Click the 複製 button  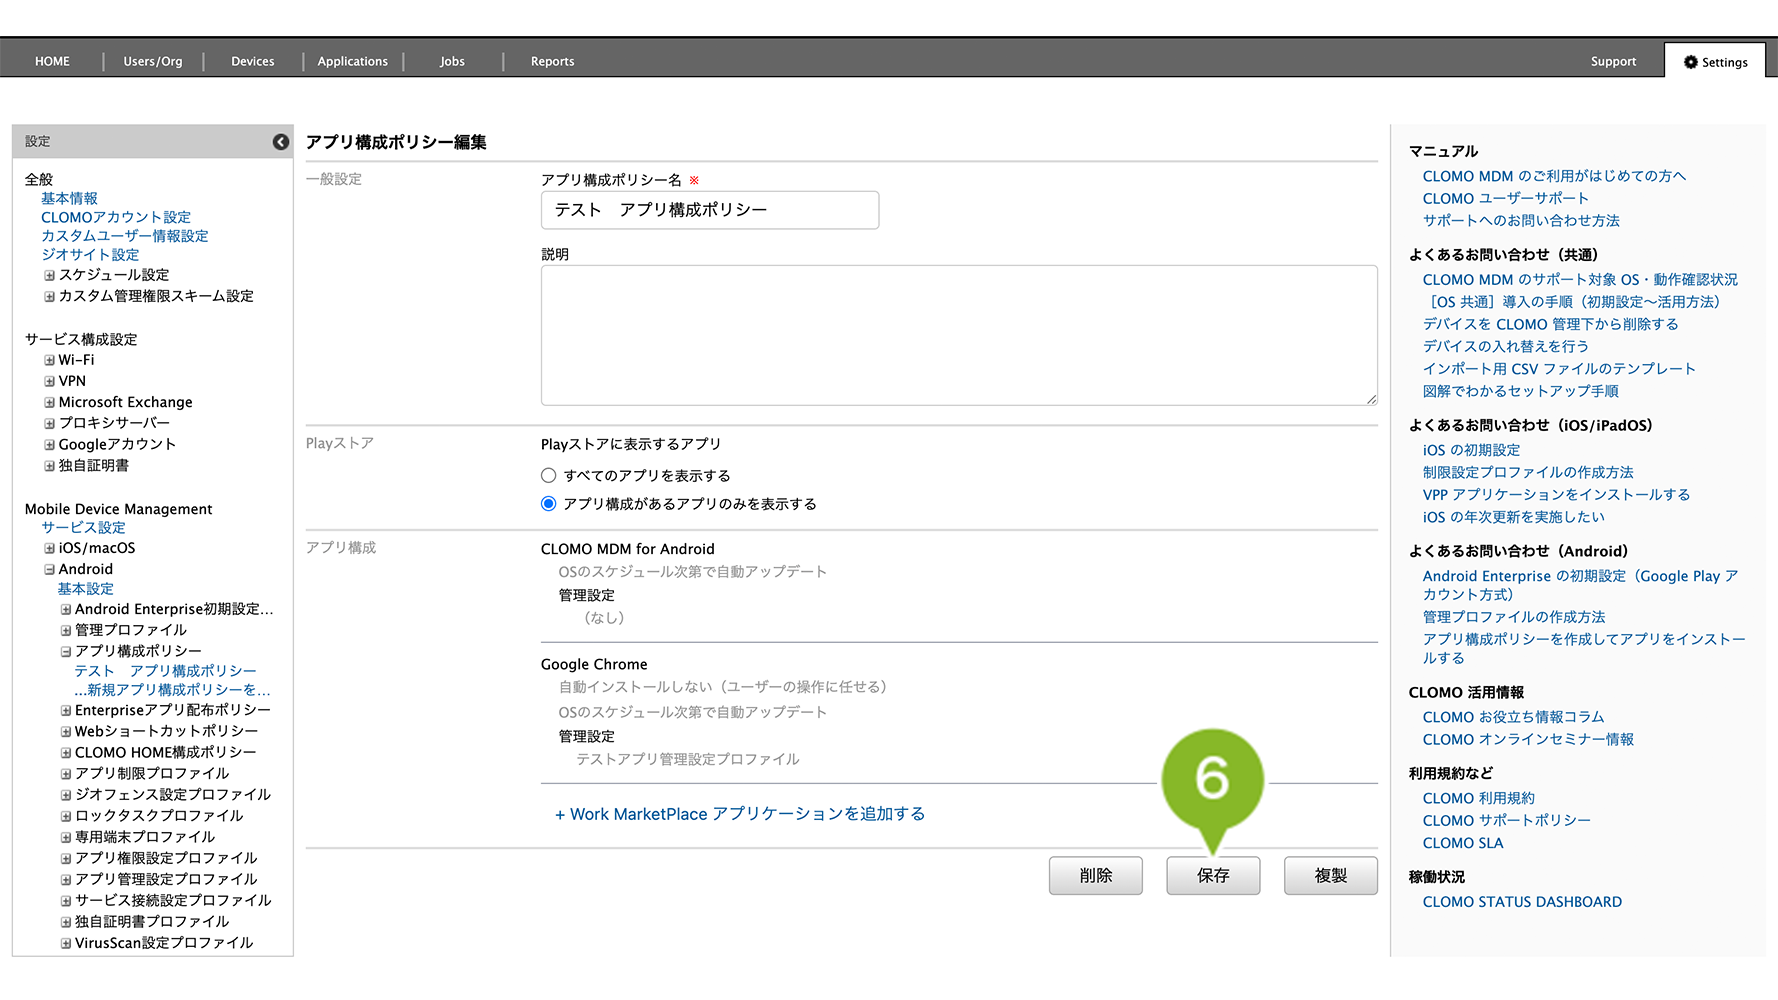click(x=1330, y=876)
